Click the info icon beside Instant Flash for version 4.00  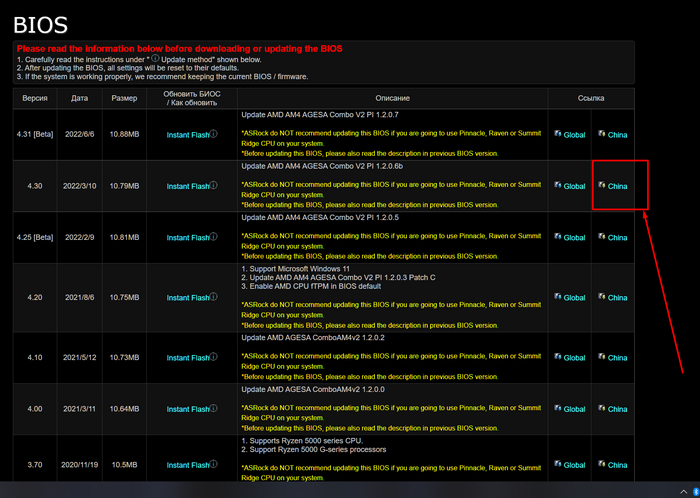tap(214, 408)
